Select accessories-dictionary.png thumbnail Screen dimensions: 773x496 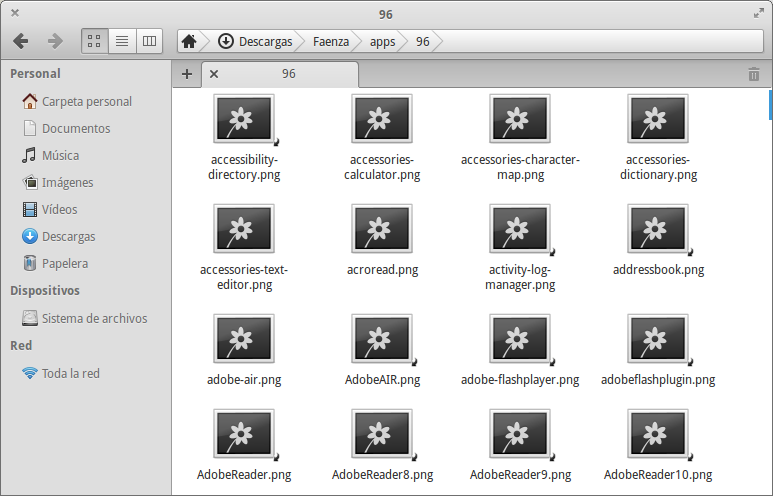pos(658,119)
